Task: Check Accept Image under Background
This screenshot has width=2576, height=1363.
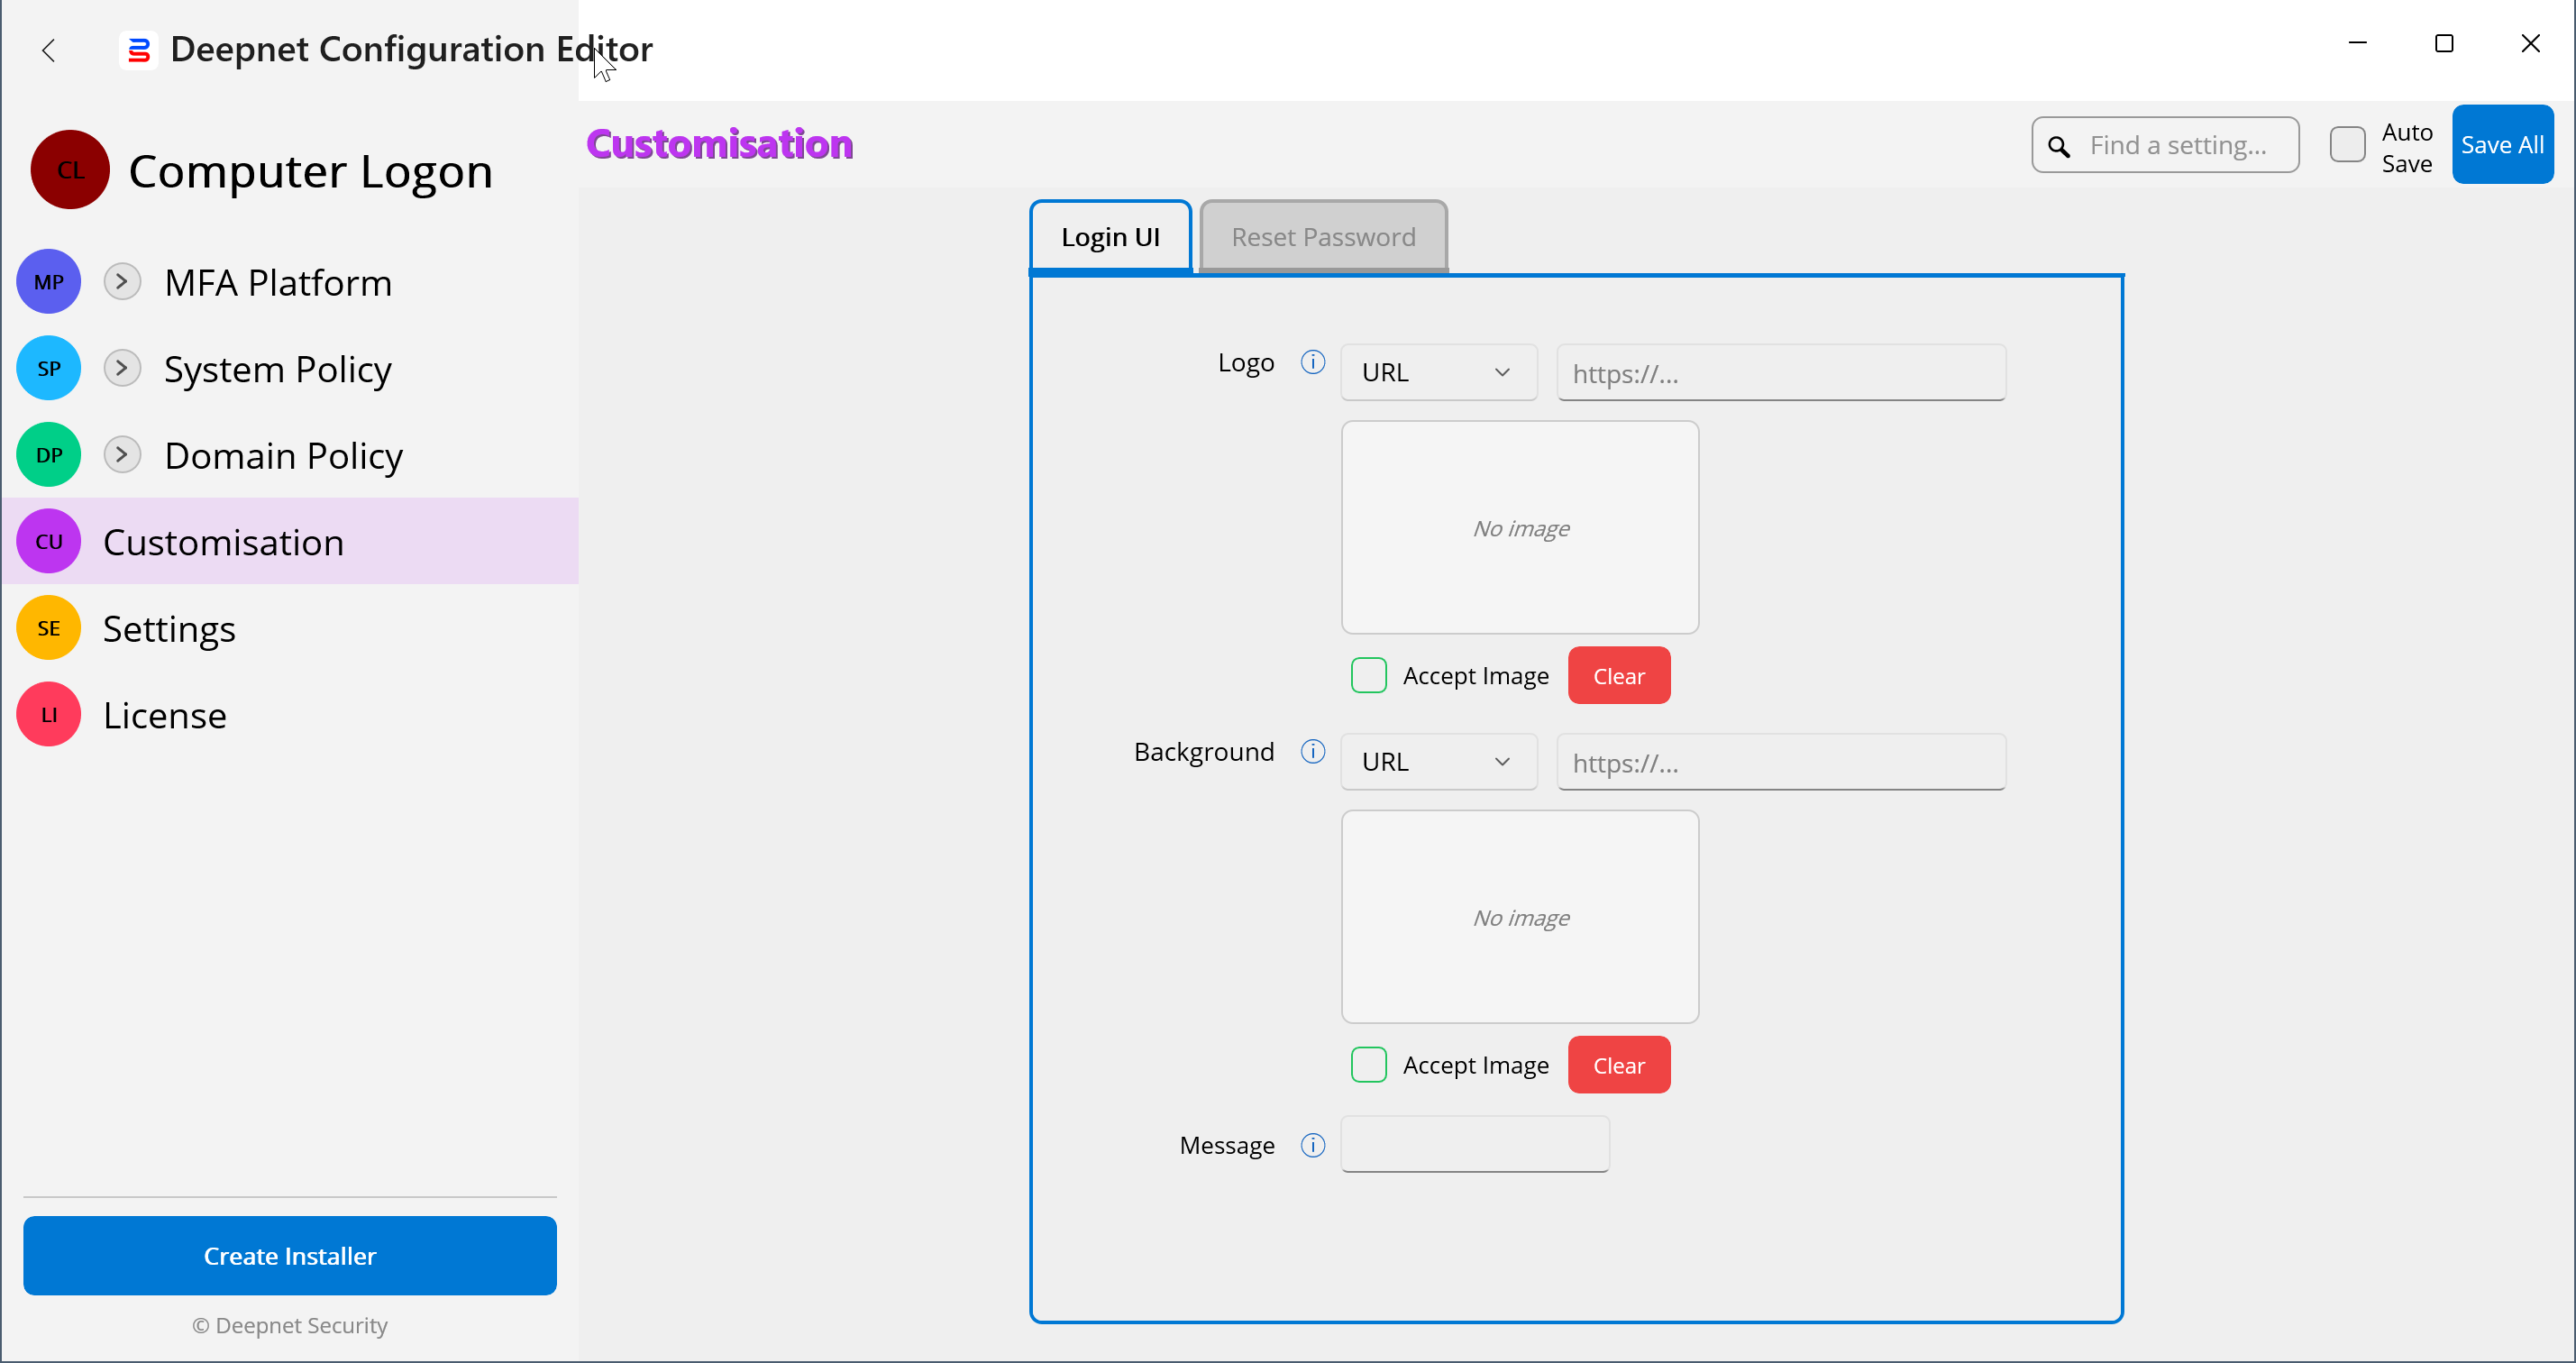Action: (x=1368, y=1065)
